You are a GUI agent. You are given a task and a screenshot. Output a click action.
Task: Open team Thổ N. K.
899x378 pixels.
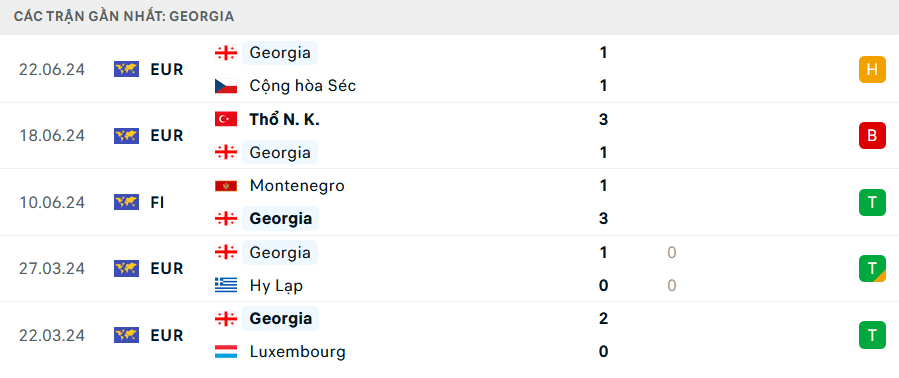pos(284,119)
